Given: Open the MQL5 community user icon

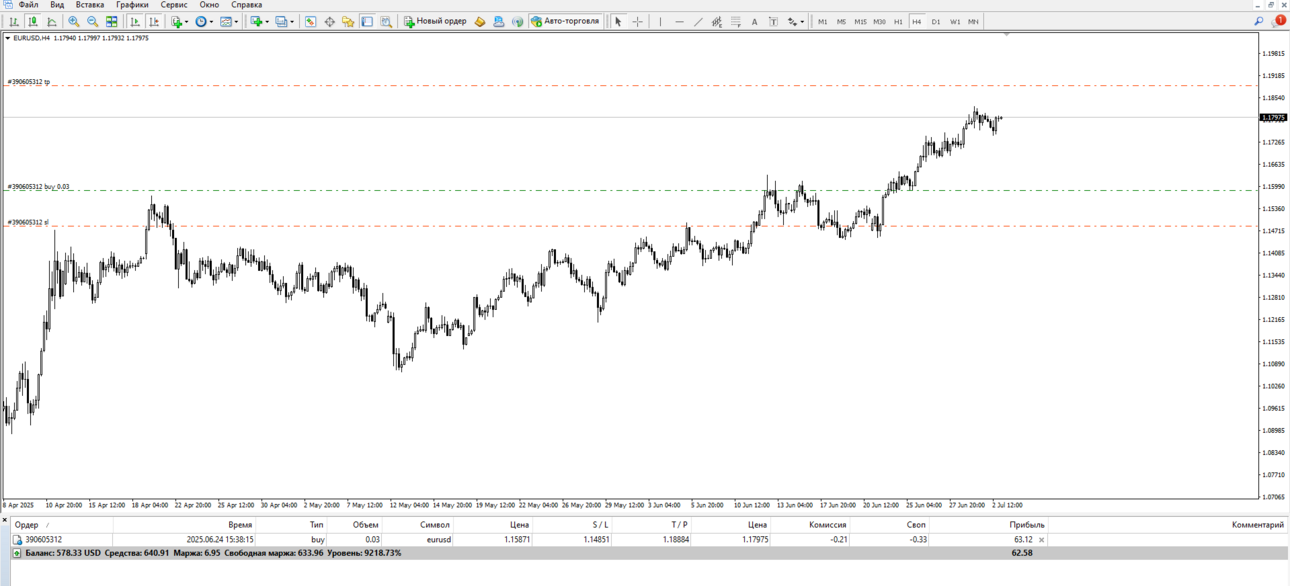Looking at the screenshot, I should (x=499, y=21).
